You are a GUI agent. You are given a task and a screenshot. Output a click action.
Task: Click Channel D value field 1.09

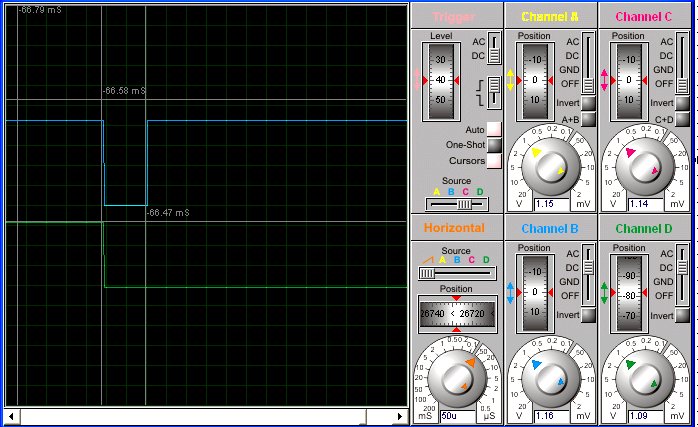(645, 416)
